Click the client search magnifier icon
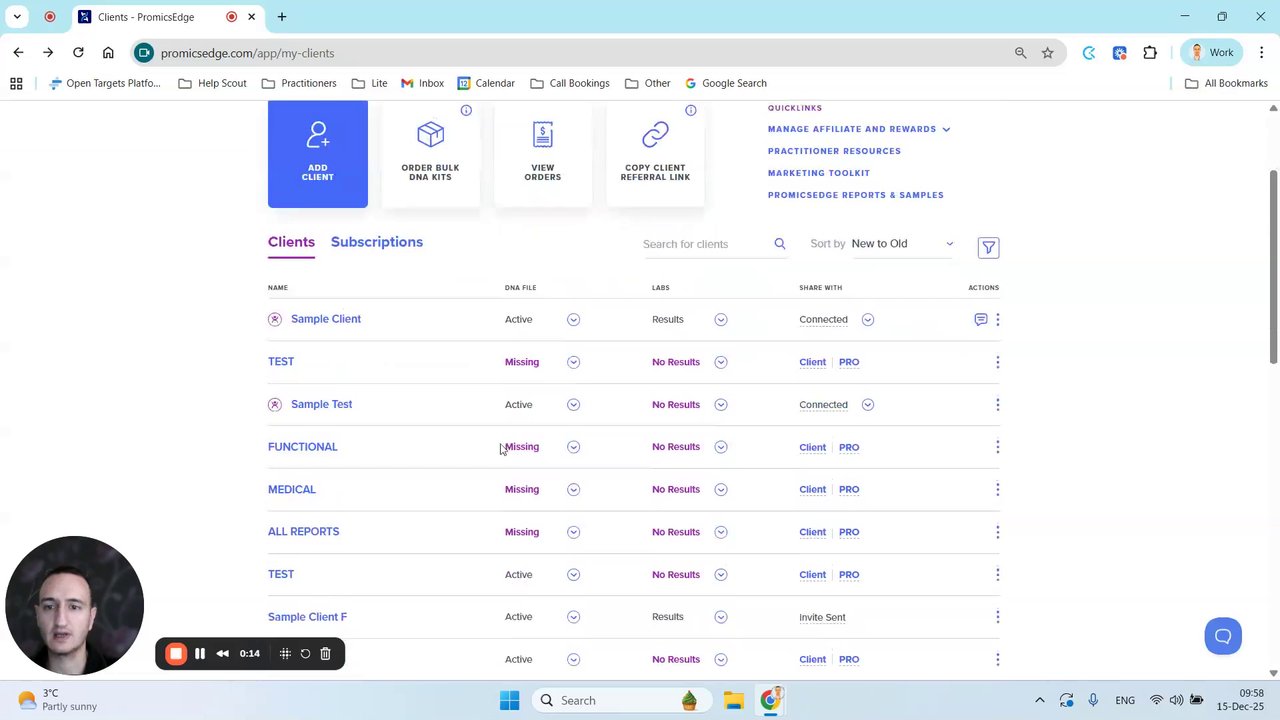Screen dimensions: 1280x720 [780, 243]
